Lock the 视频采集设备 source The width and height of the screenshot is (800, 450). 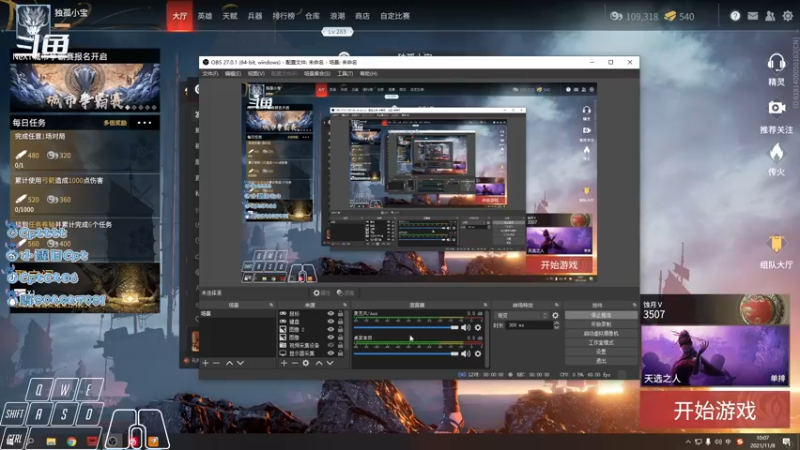[x=340, y=345]
